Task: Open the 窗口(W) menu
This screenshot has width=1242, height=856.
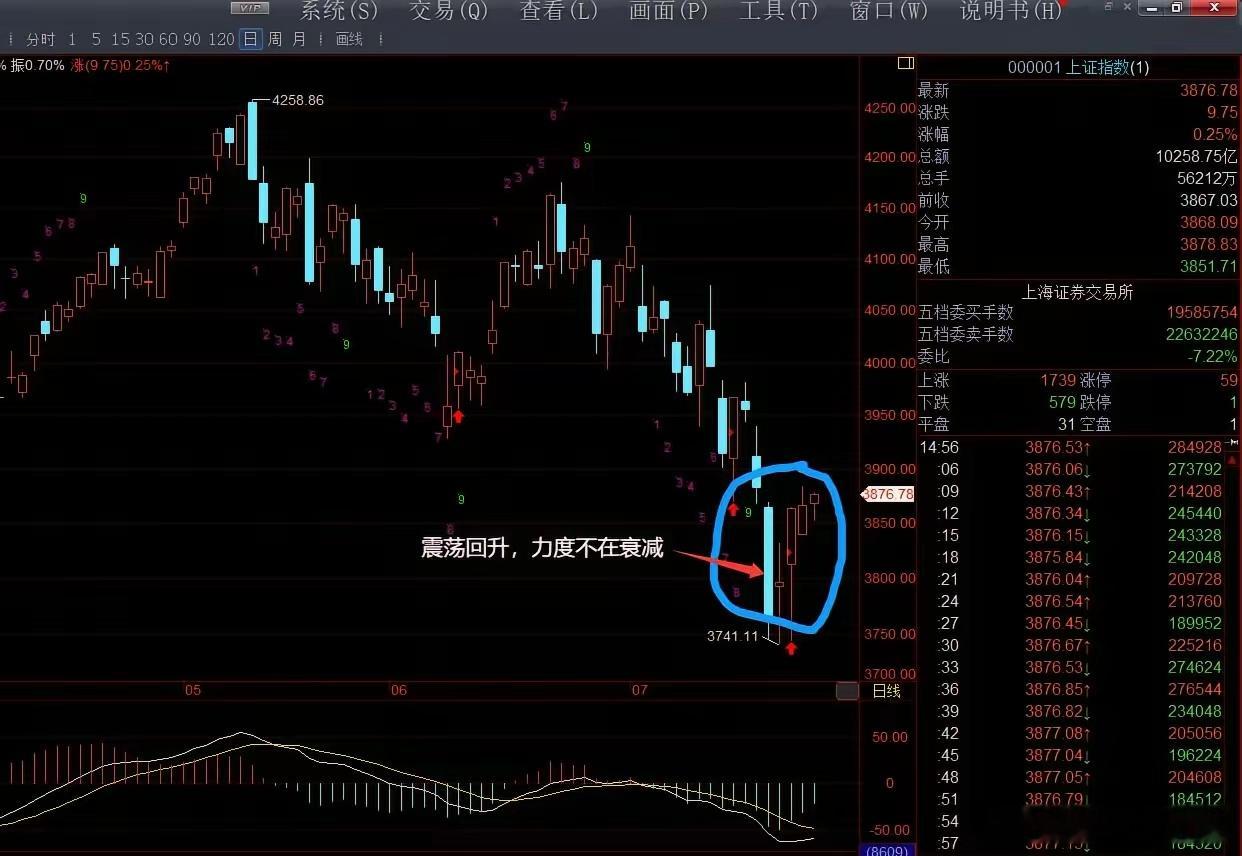Action: point(888,11)
